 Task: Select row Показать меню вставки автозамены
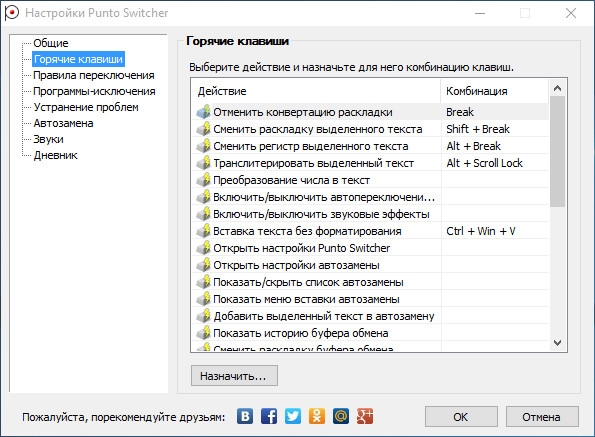click(370, 299)
